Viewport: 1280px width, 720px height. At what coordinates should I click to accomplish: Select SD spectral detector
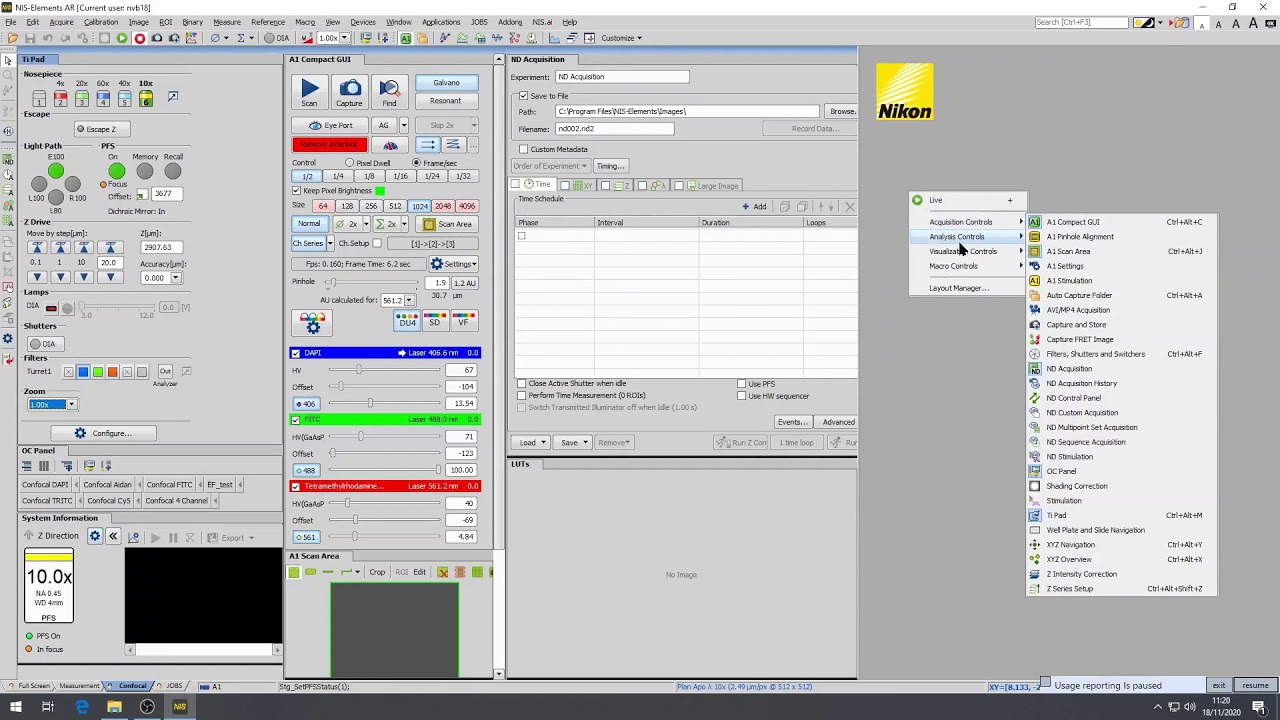tap(434, 320)
